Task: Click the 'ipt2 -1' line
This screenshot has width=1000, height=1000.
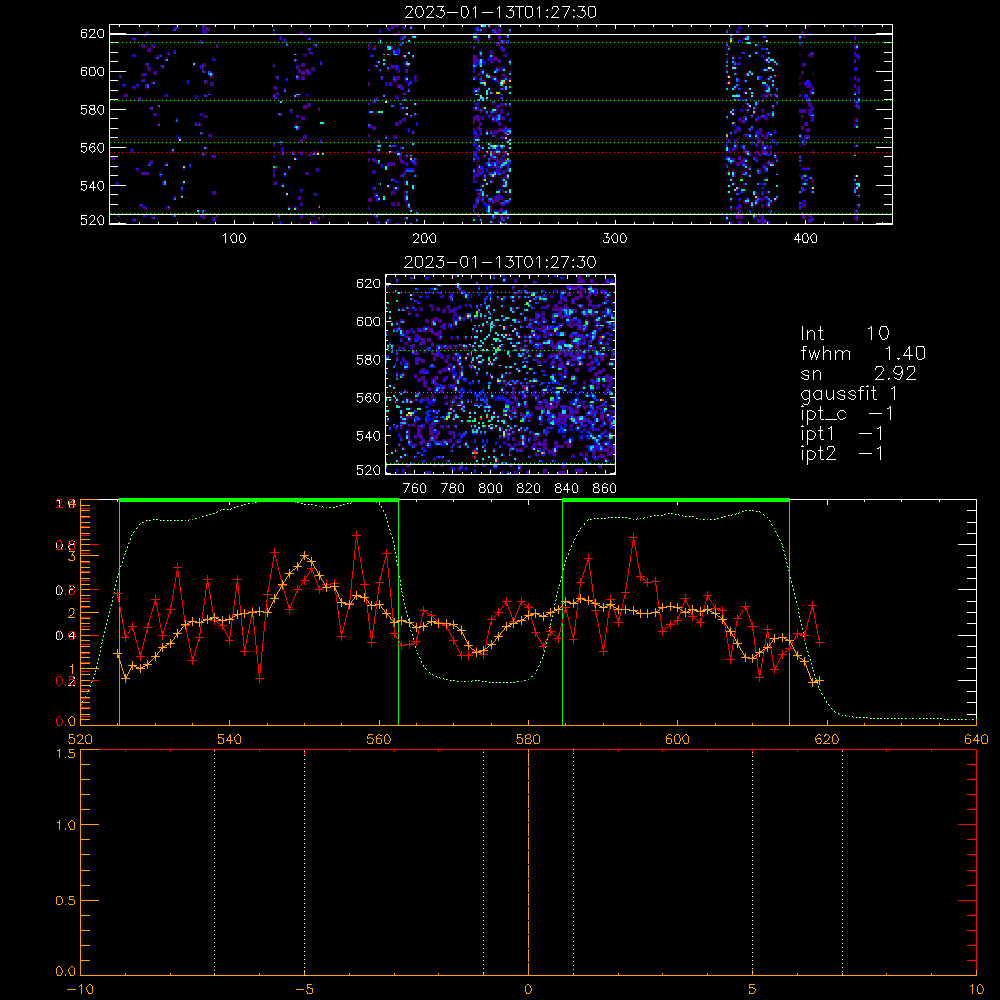Action: tap(842, 453)
